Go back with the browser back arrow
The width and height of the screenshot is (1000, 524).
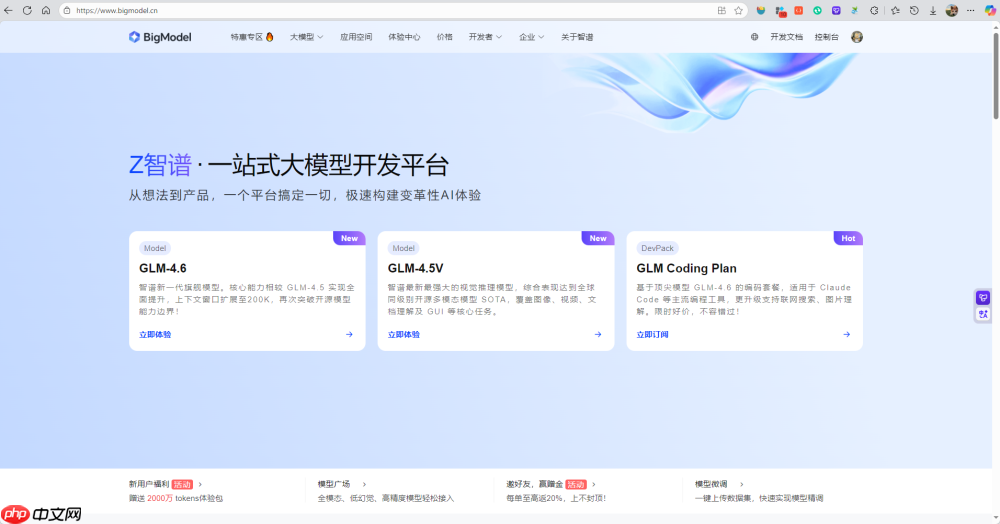8,10
